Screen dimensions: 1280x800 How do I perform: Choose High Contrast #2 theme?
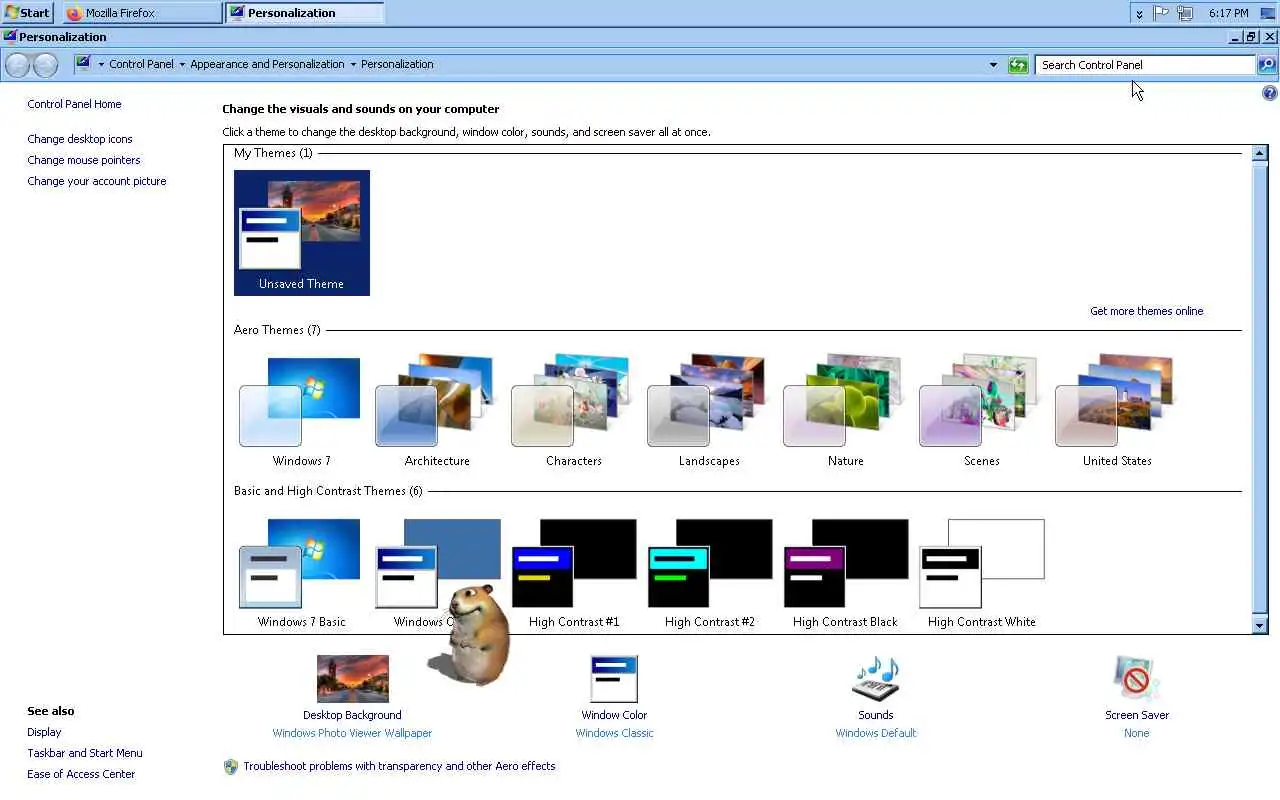coord(709,573)
